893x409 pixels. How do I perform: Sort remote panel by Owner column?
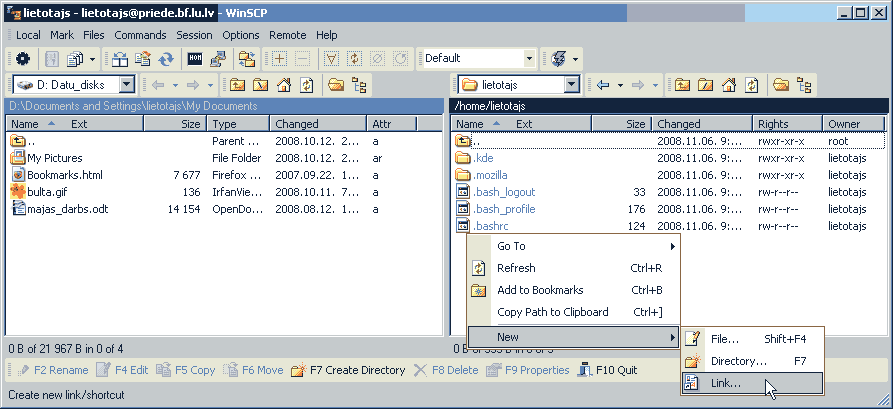853,124
